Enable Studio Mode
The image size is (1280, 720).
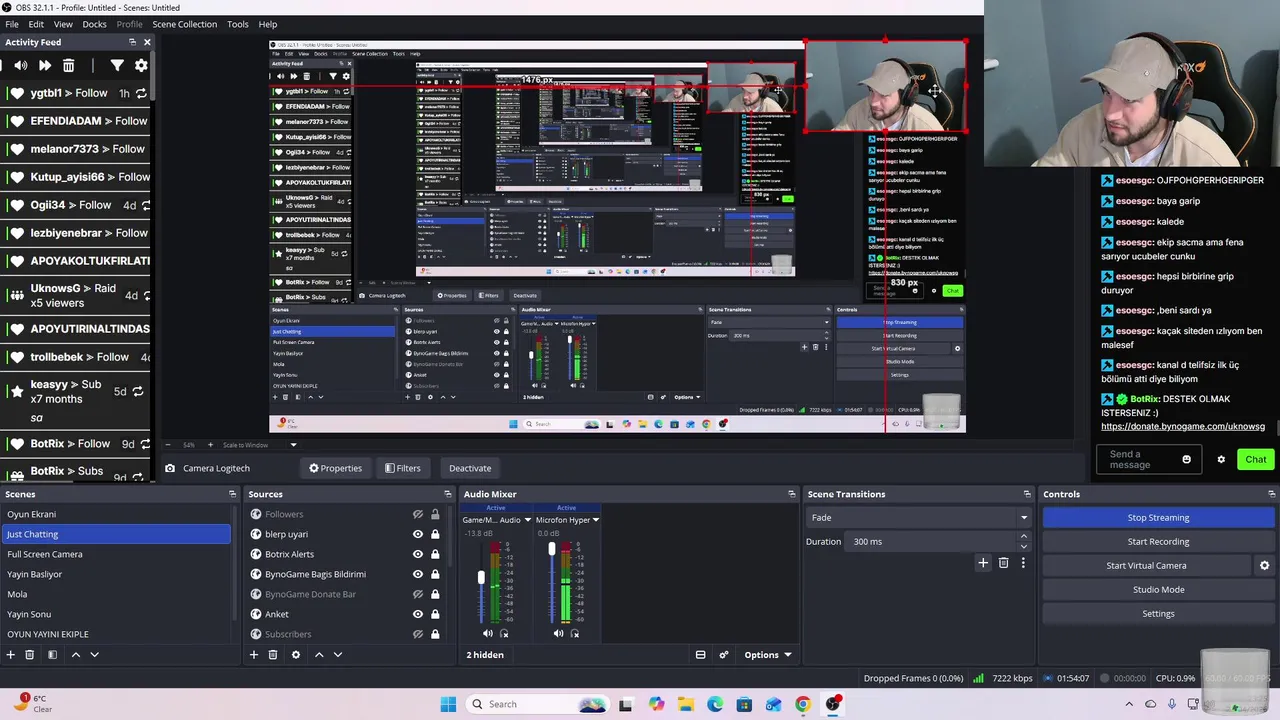1158,589
